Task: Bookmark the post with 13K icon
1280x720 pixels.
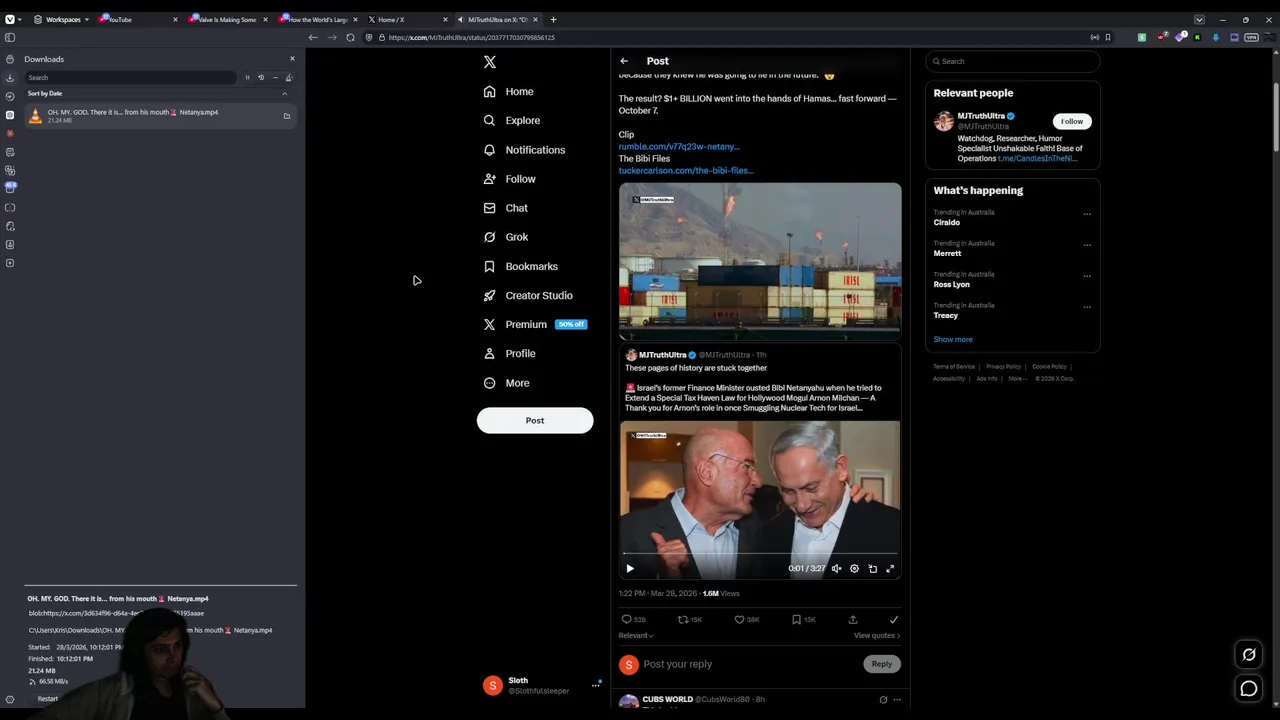Action: [x=803, y=620]
